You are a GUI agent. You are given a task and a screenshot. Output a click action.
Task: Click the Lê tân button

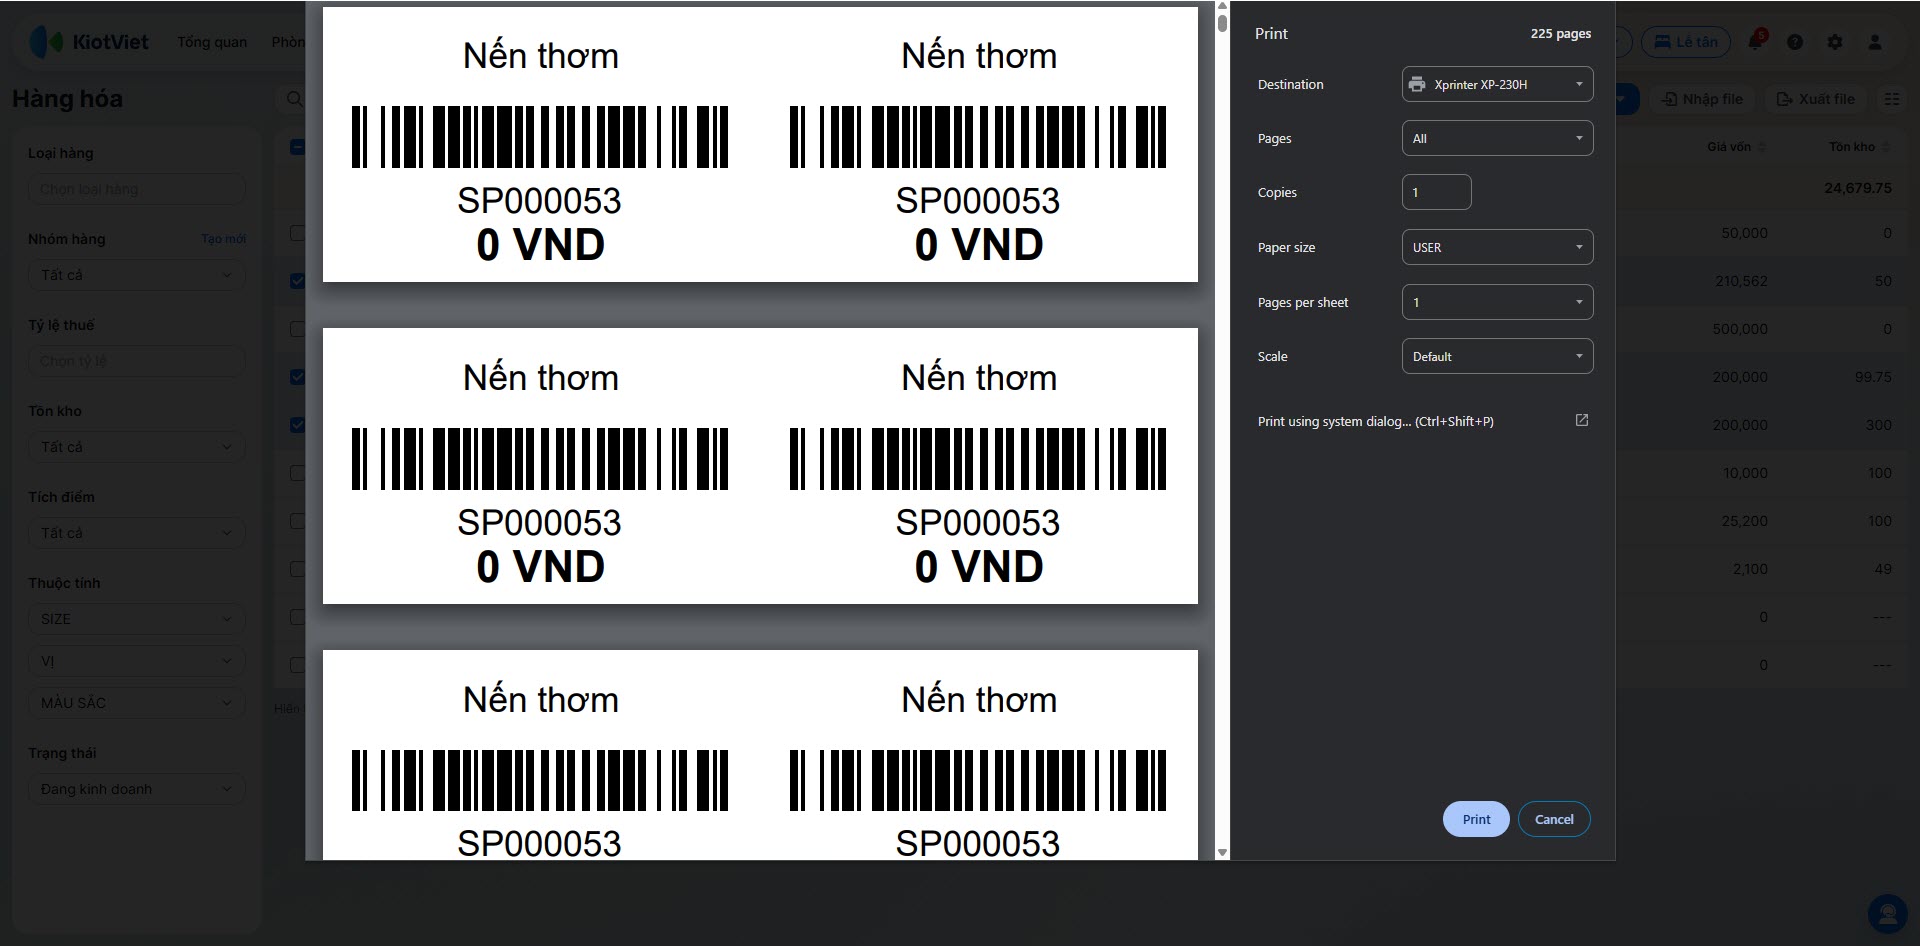click(1685, 42)
